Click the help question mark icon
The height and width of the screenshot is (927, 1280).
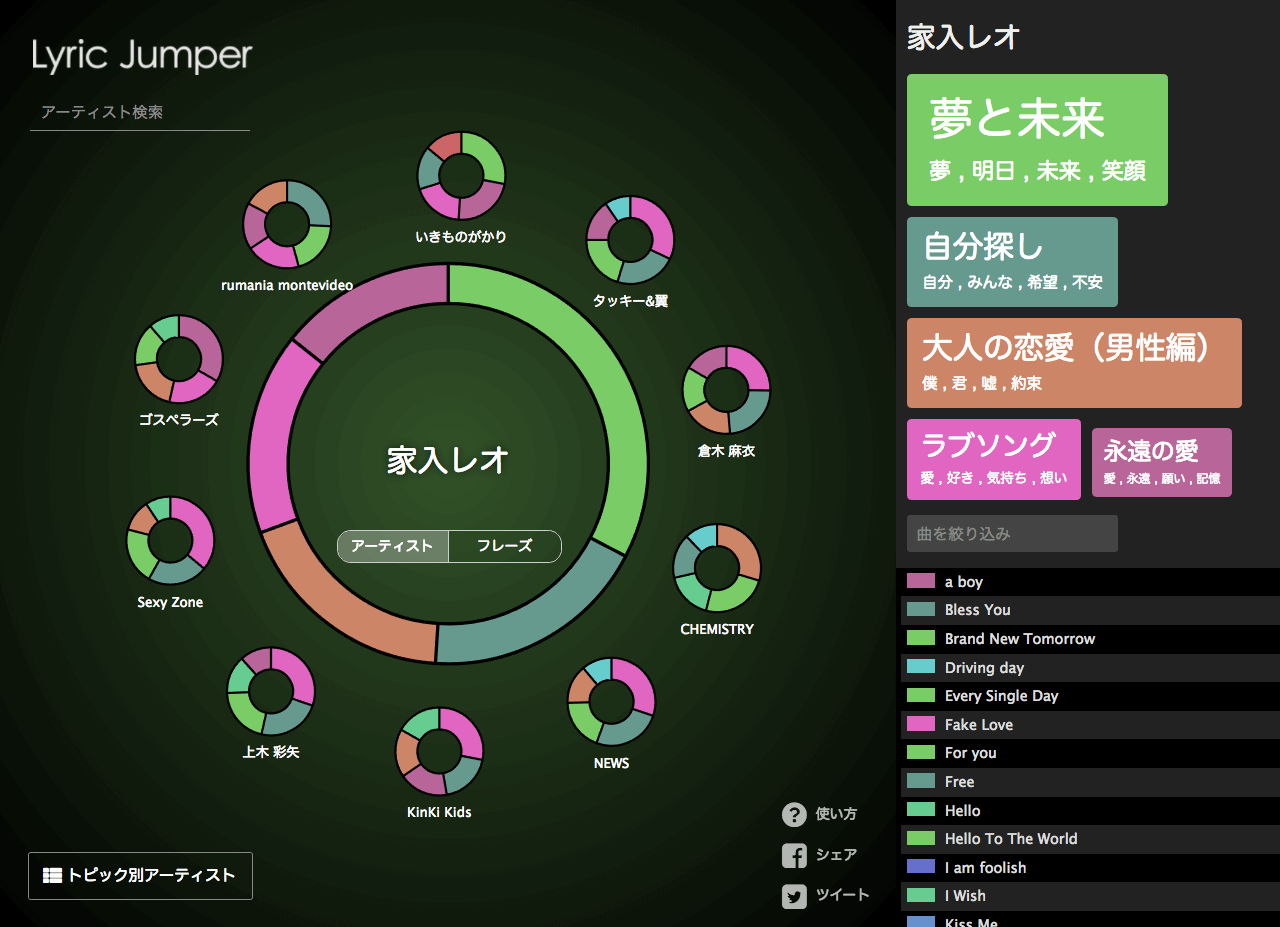click(794, 814)
